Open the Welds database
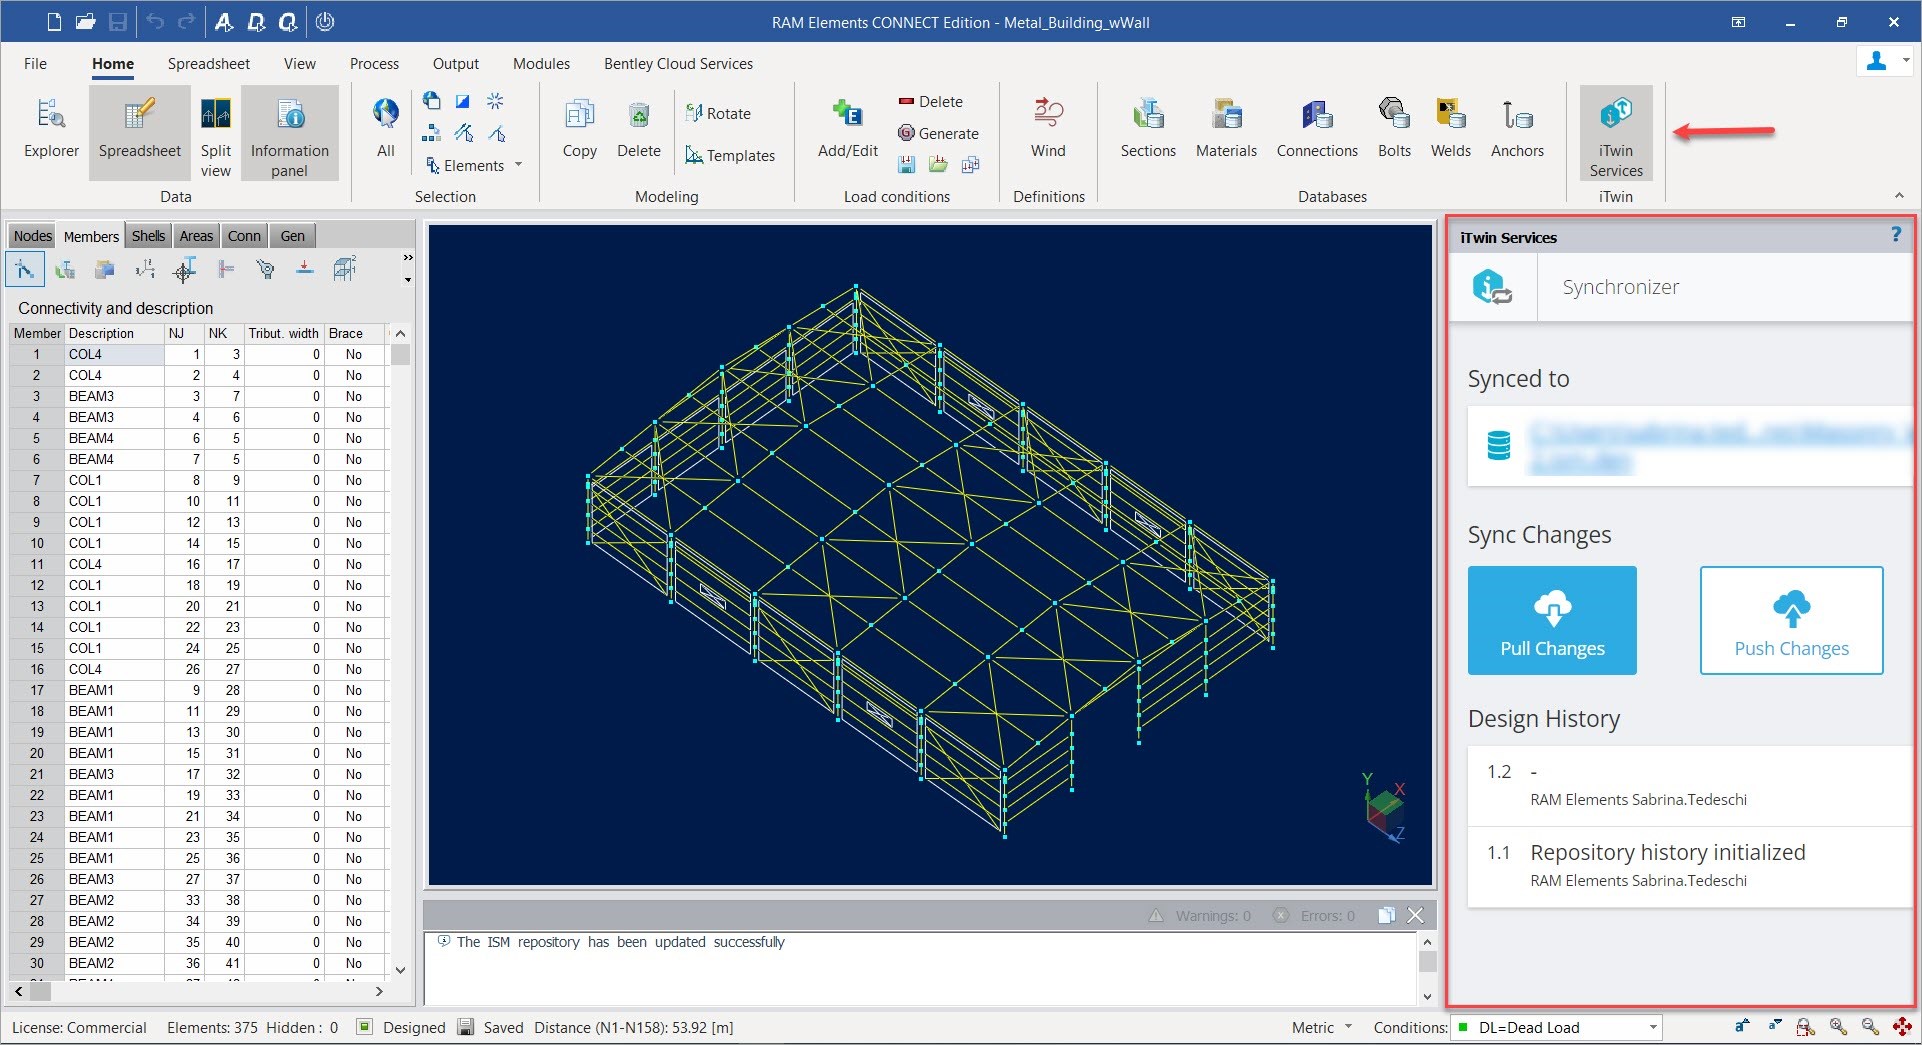This screenshot has width=1922, height=1045. coord(1450,128)
